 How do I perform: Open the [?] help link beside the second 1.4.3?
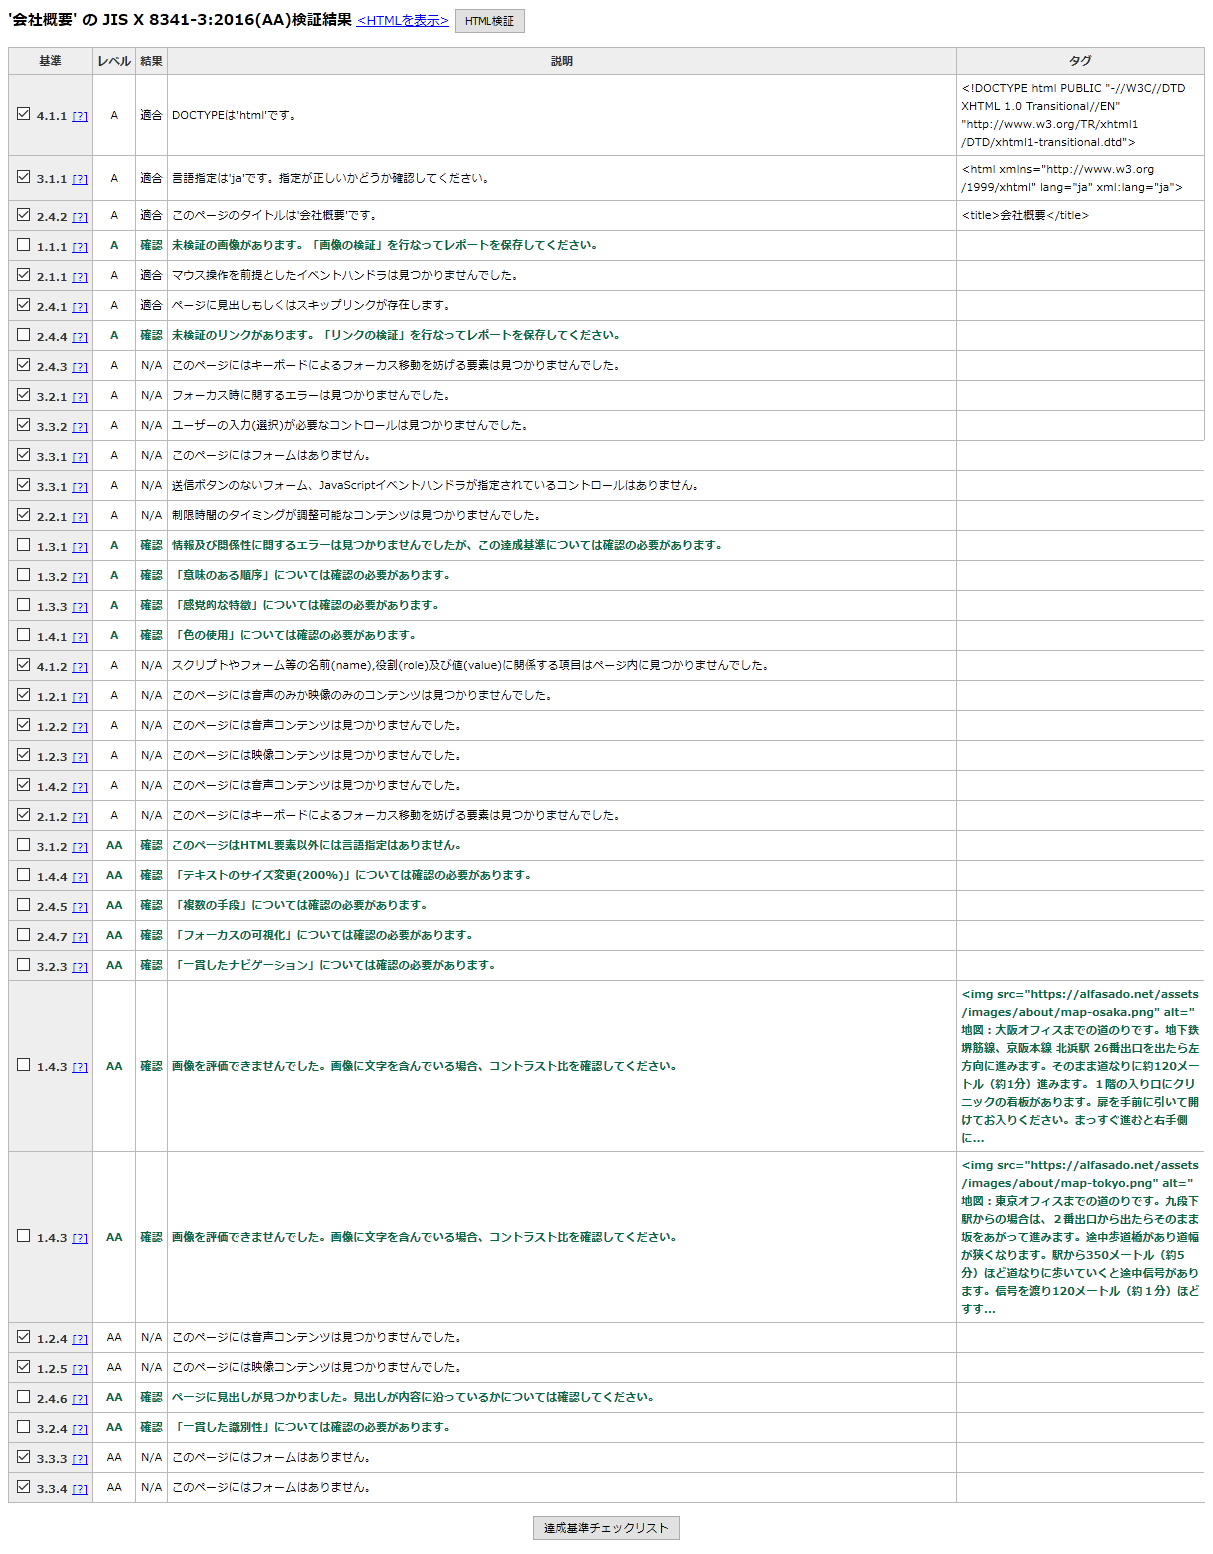80,1237
